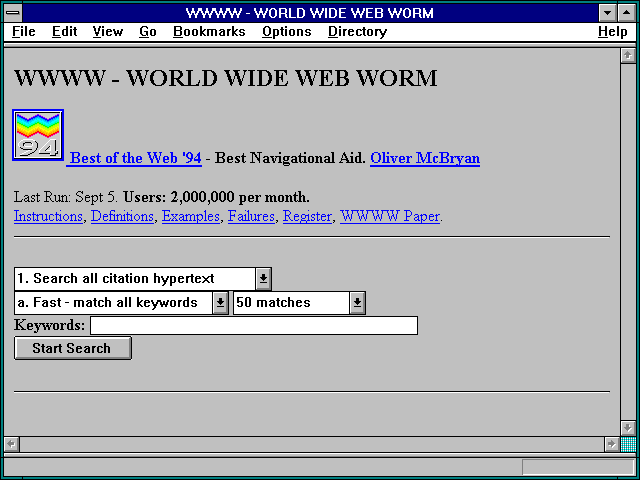Click the window title bar text

[310, 13]
